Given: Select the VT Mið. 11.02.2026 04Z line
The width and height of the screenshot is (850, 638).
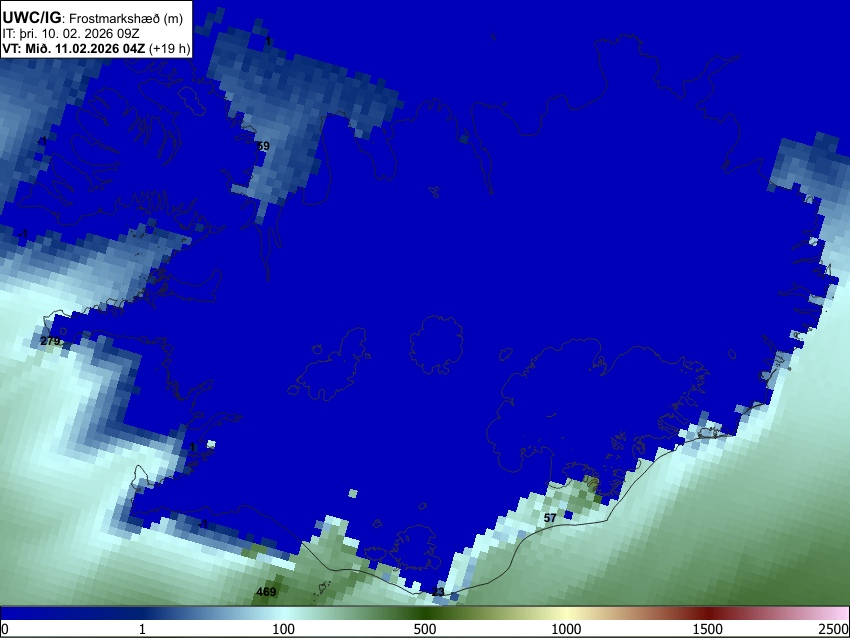Looking at the screenshot, I should tap(74, 48).
